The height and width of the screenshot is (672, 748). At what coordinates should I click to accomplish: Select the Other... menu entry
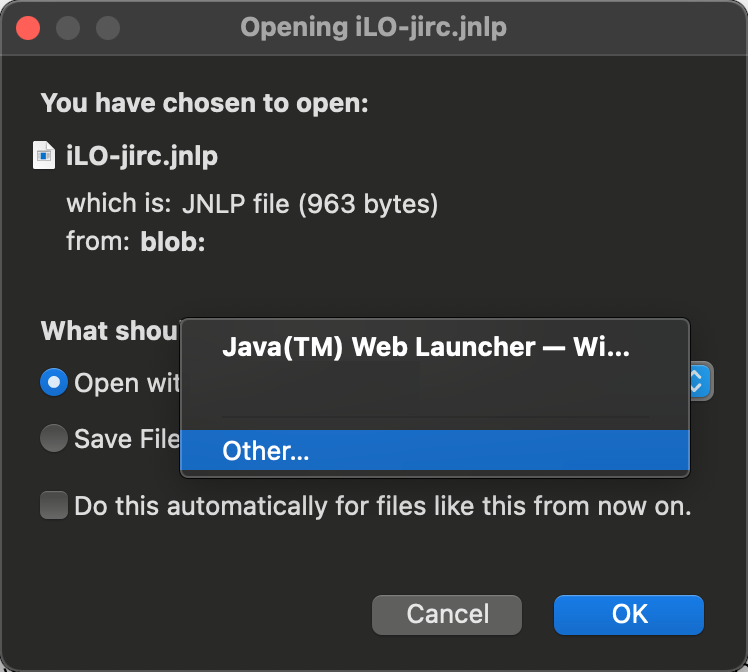click(x=435, y=450)
